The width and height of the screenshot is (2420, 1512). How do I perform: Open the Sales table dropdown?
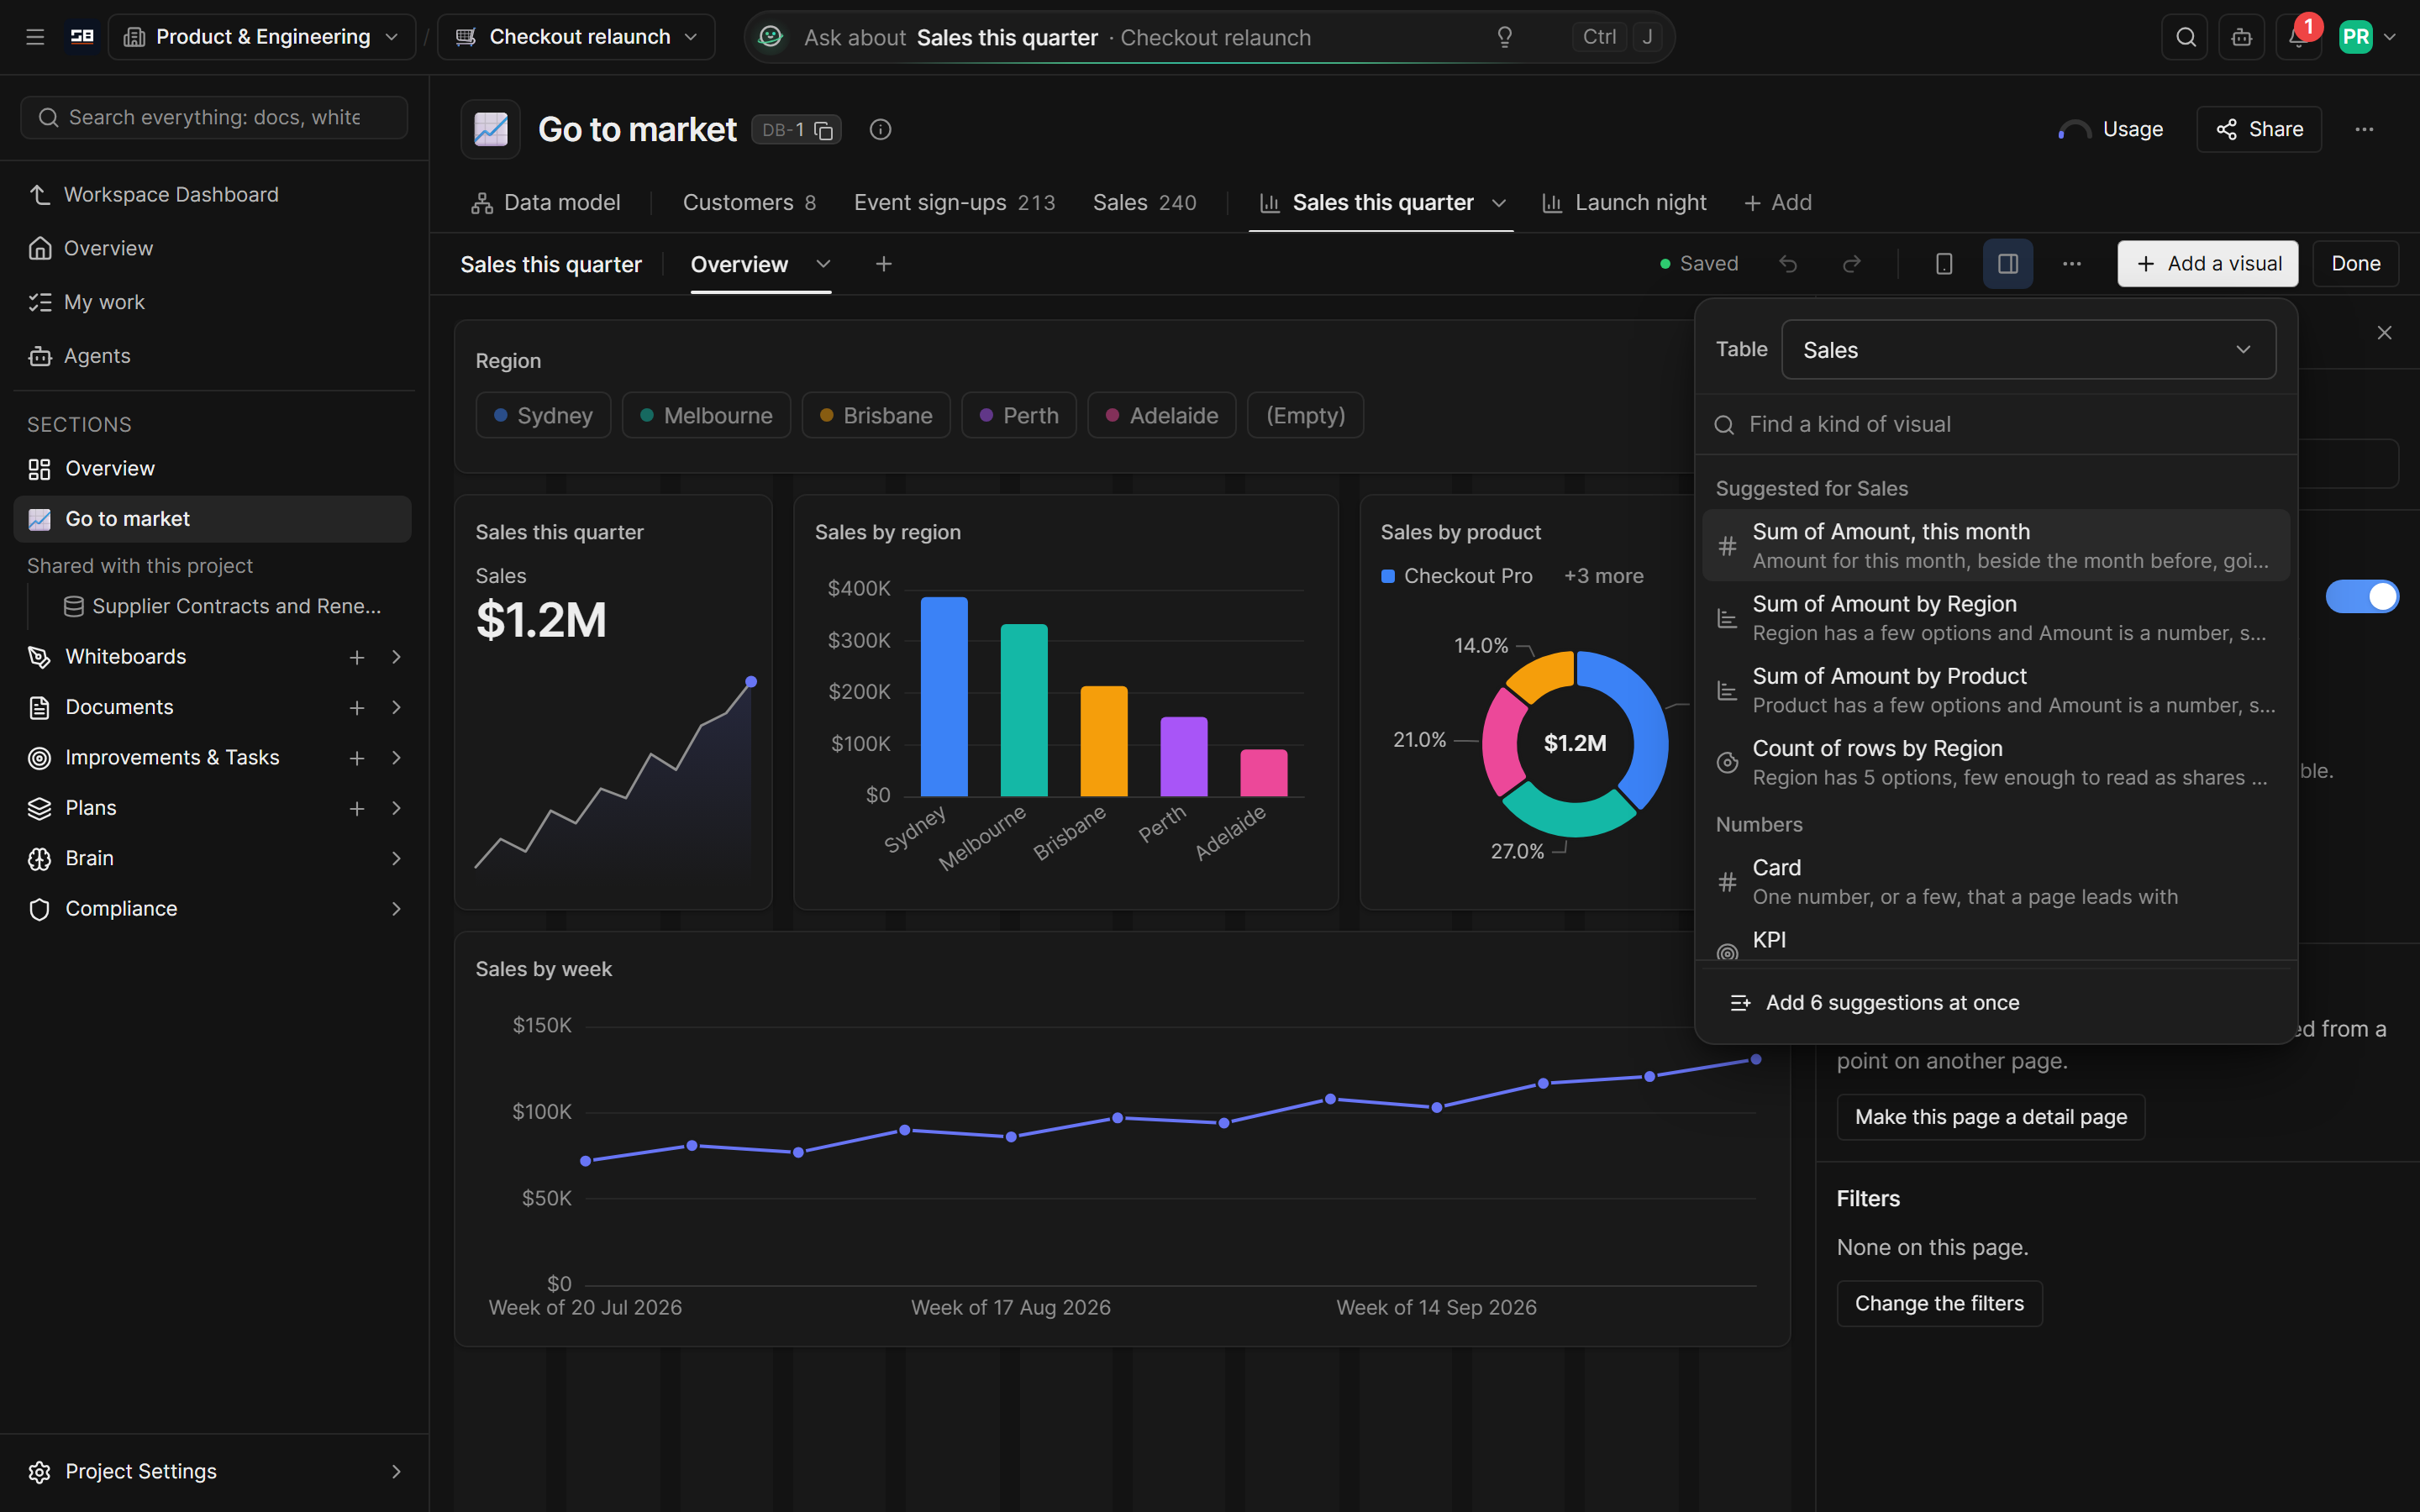point(2028,350)
